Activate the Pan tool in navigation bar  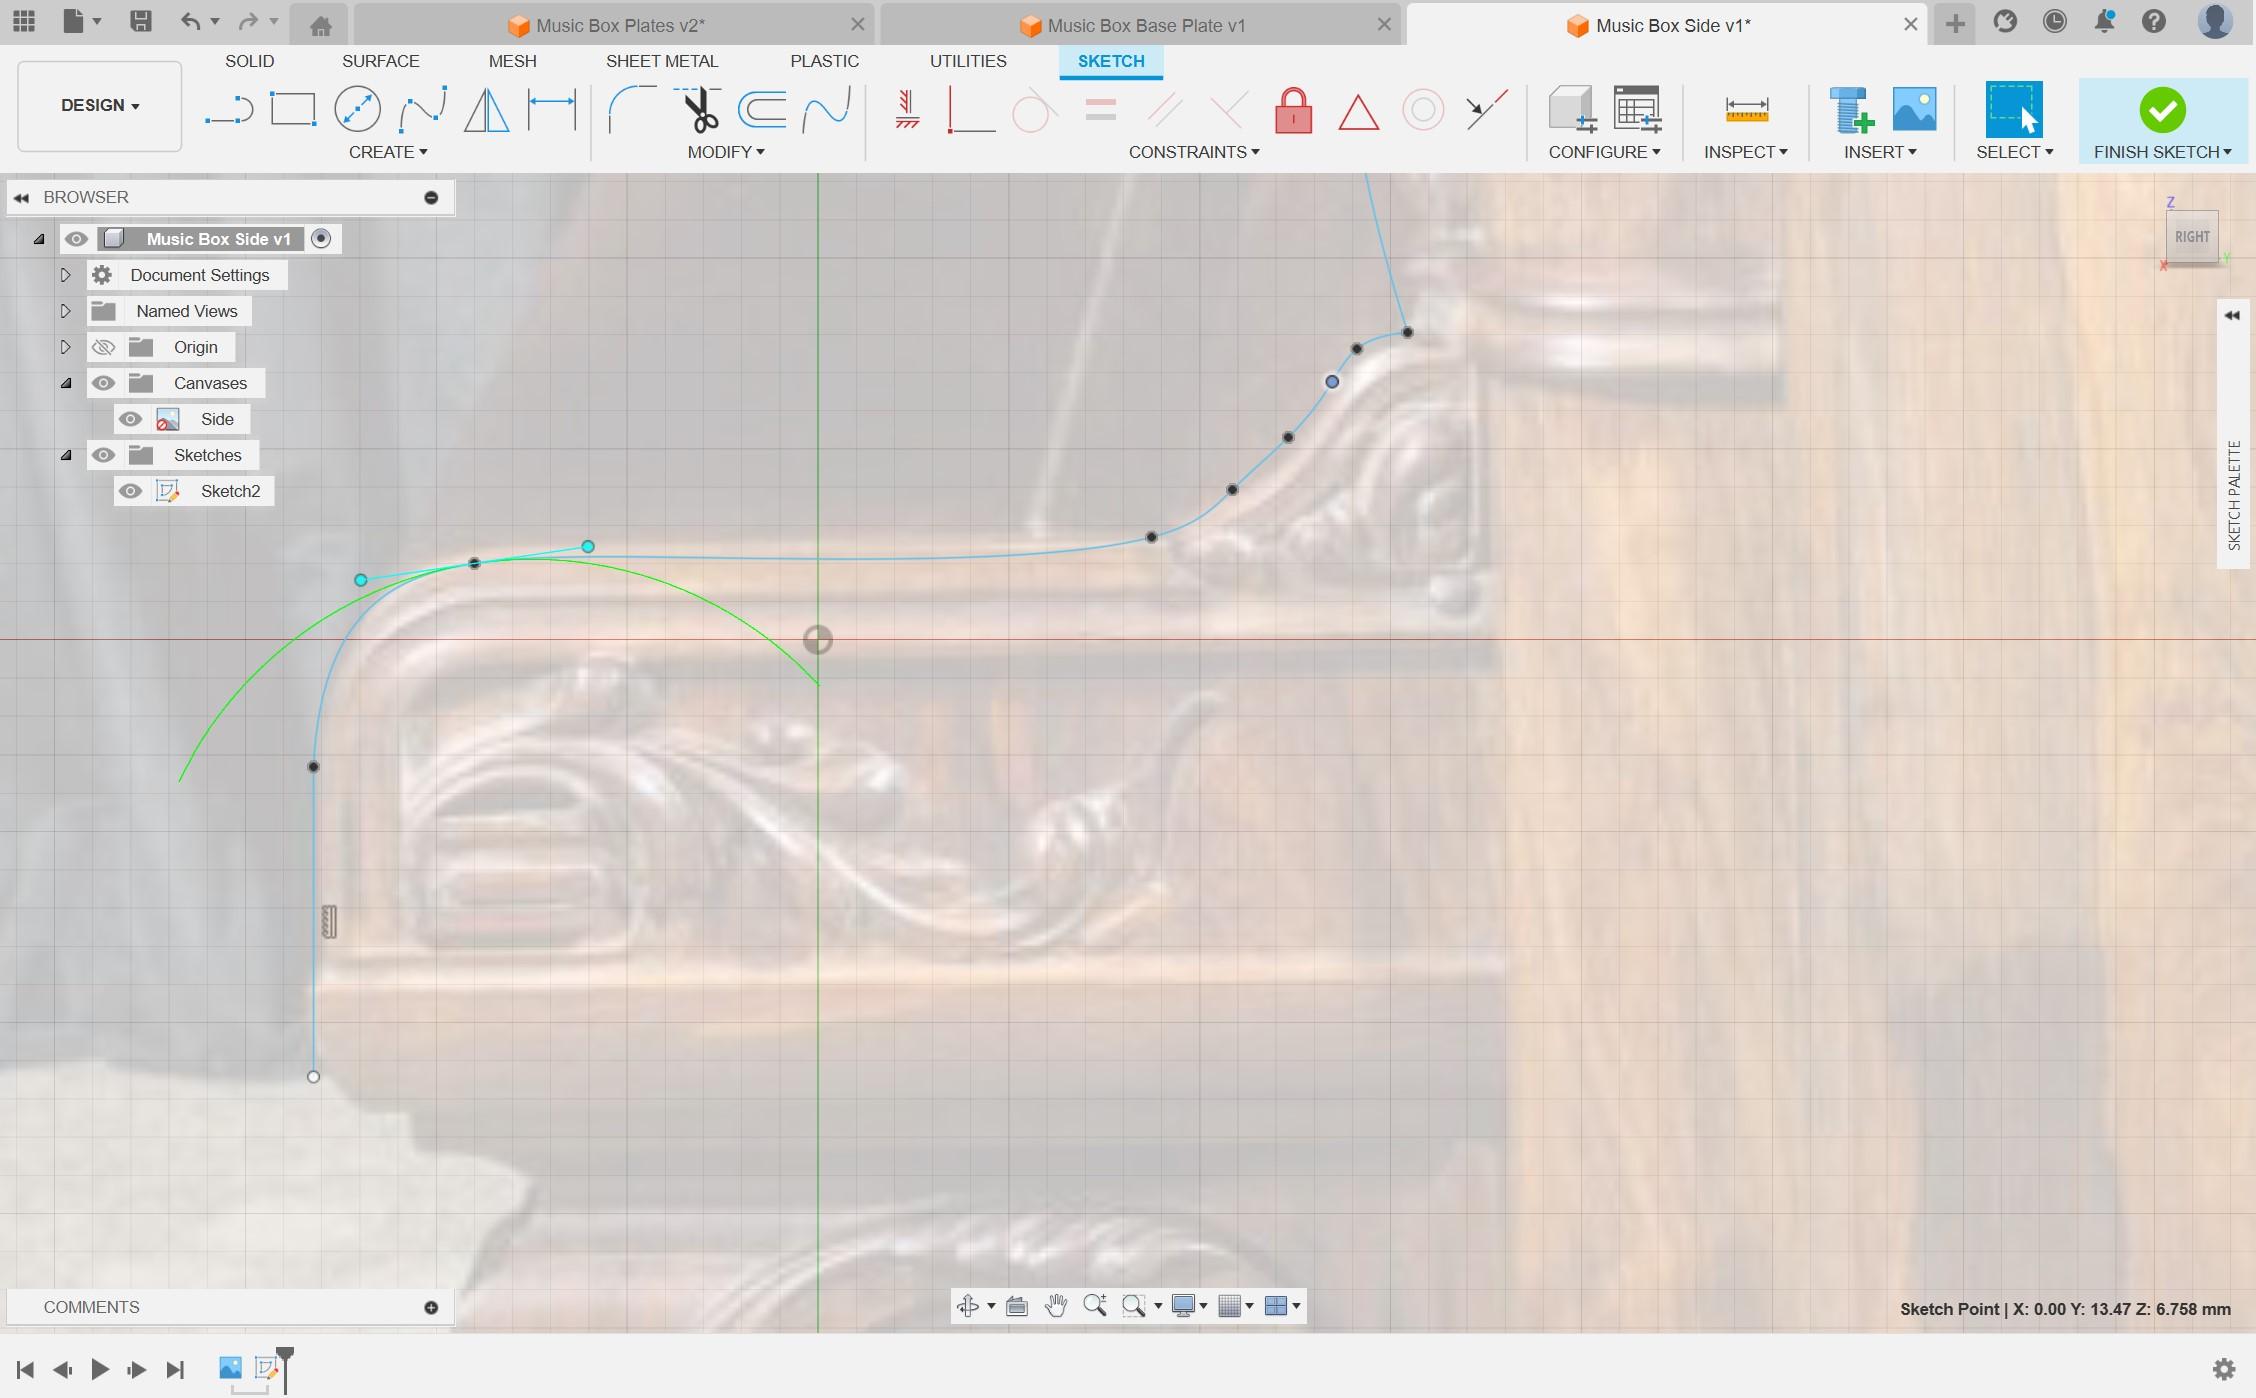click(x=1058, y=1305)
